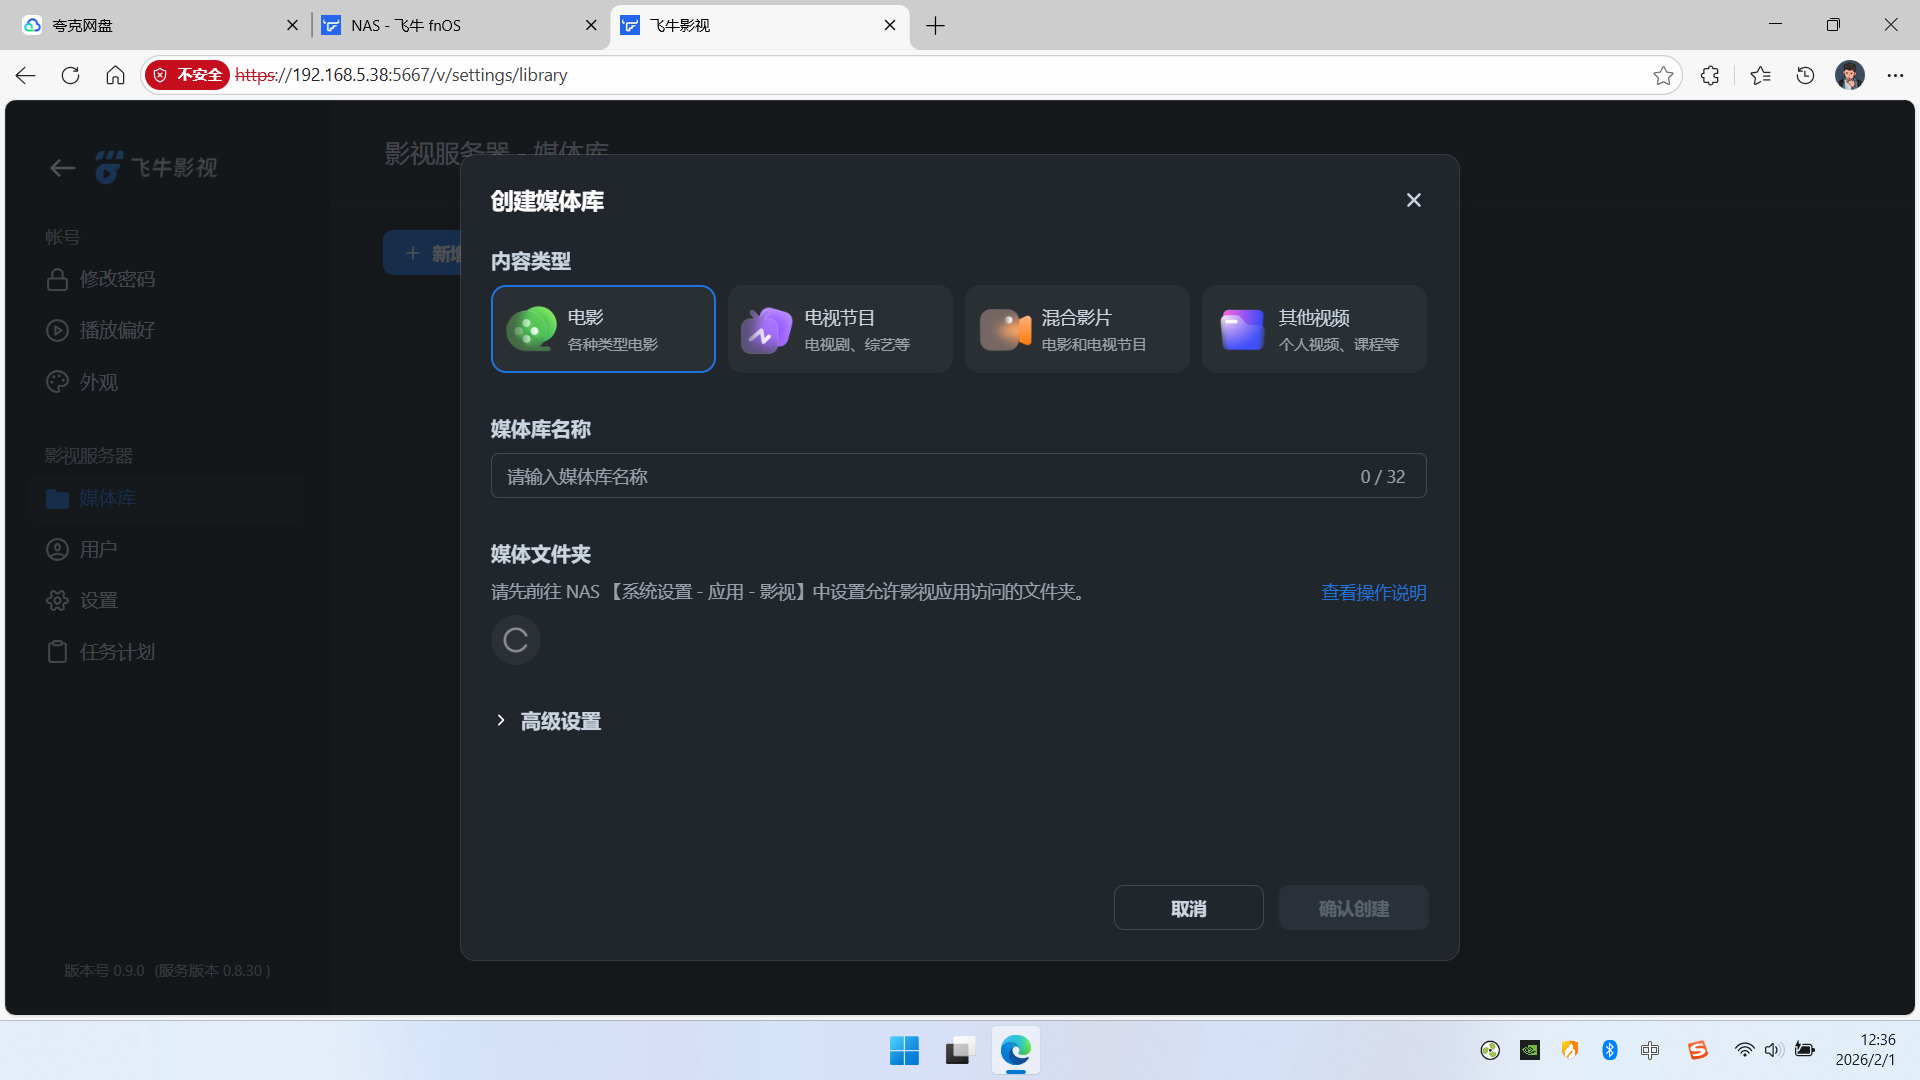Click the 媒体库 folder icon in sidebar
Image resolution: width=1920 pixels, height=1080 pixels.
[57, 498]
